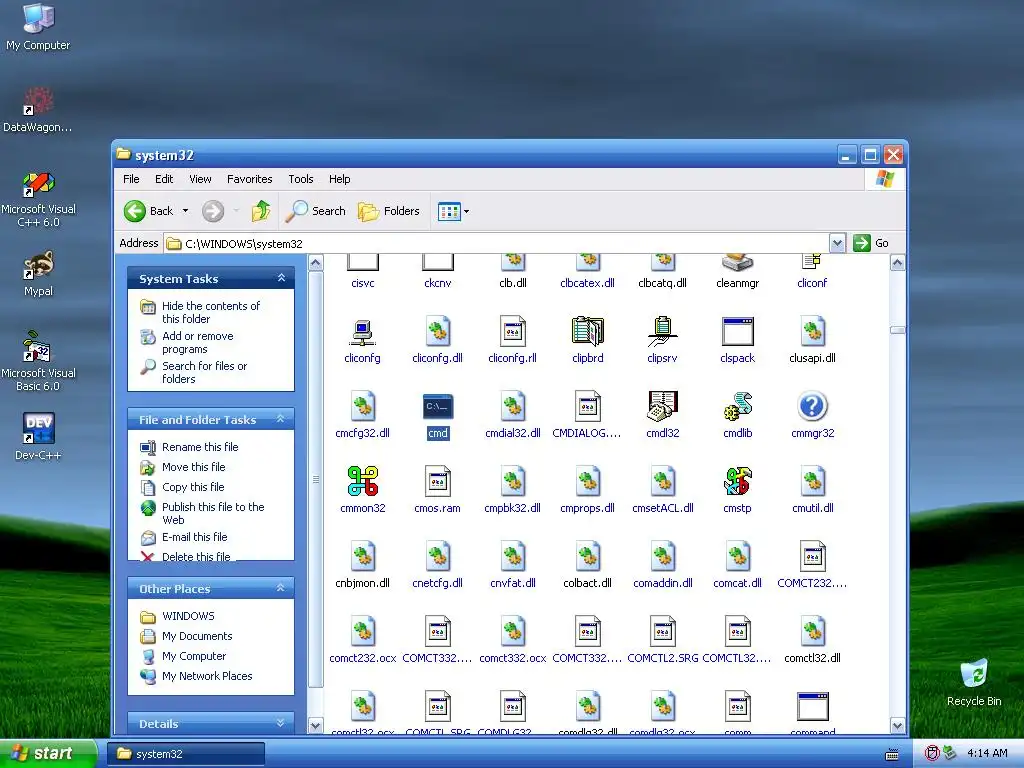The height and width of the screenshot is (768, 1024).
Task: Select the cmd command prompt file
Action: click(x=438, y=415)
